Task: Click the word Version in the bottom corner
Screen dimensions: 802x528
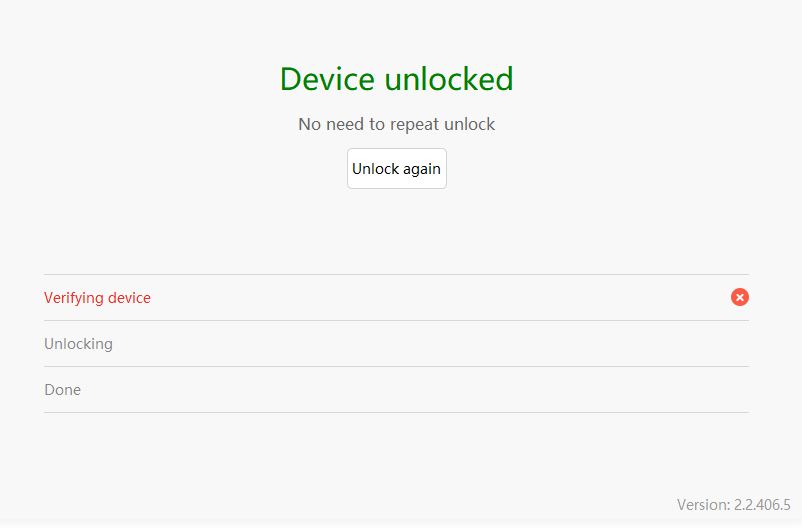Action: 704,505
